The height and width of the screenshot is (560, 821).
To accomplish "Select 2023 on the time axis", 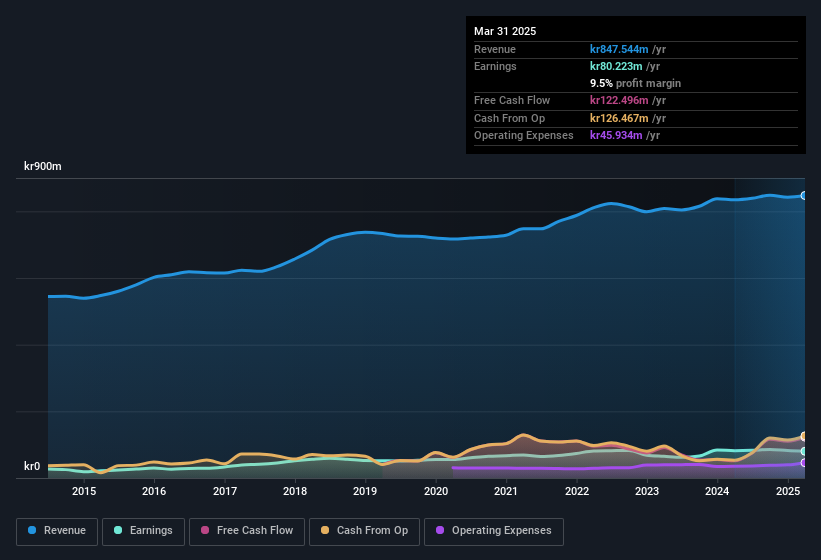I will [x=647, y=491].
